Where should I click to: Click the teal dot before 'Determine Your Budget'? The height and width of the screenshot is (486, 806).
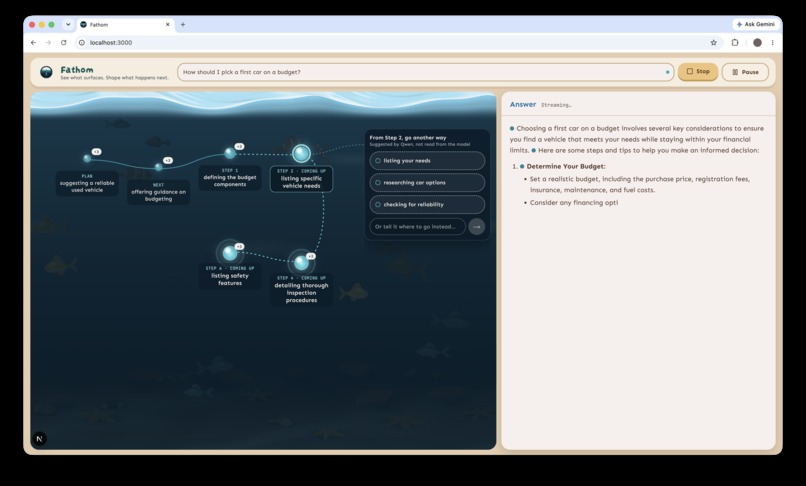[522, 166]
